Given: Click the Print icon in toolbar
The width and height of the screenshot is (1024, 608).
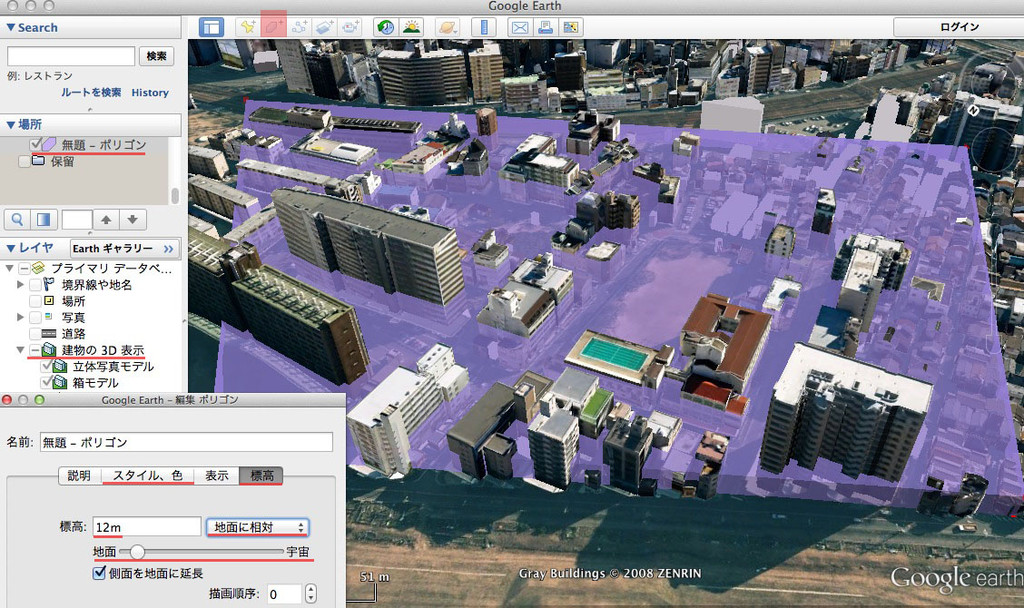Looking at the screenshot, I should pyautogui.click(x=545, y=27).
